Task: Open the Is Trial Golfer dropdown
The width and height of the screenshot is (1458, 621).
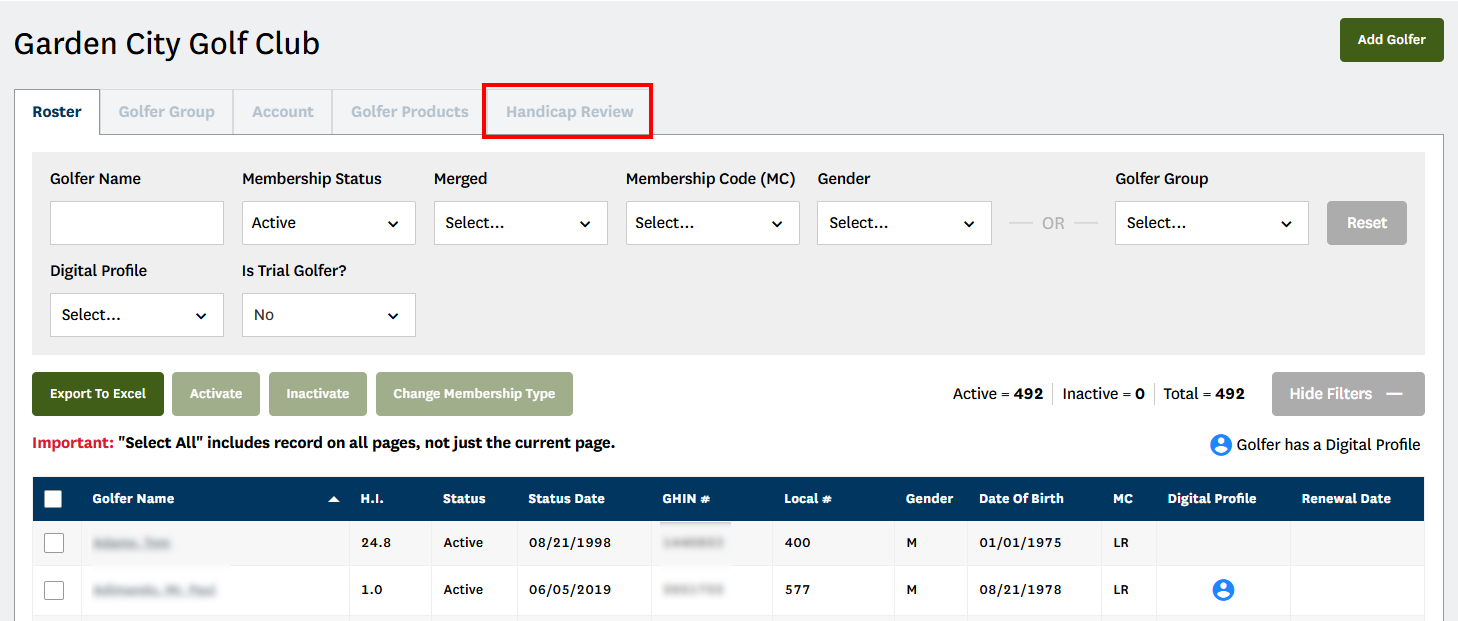Action: (328, 315)
